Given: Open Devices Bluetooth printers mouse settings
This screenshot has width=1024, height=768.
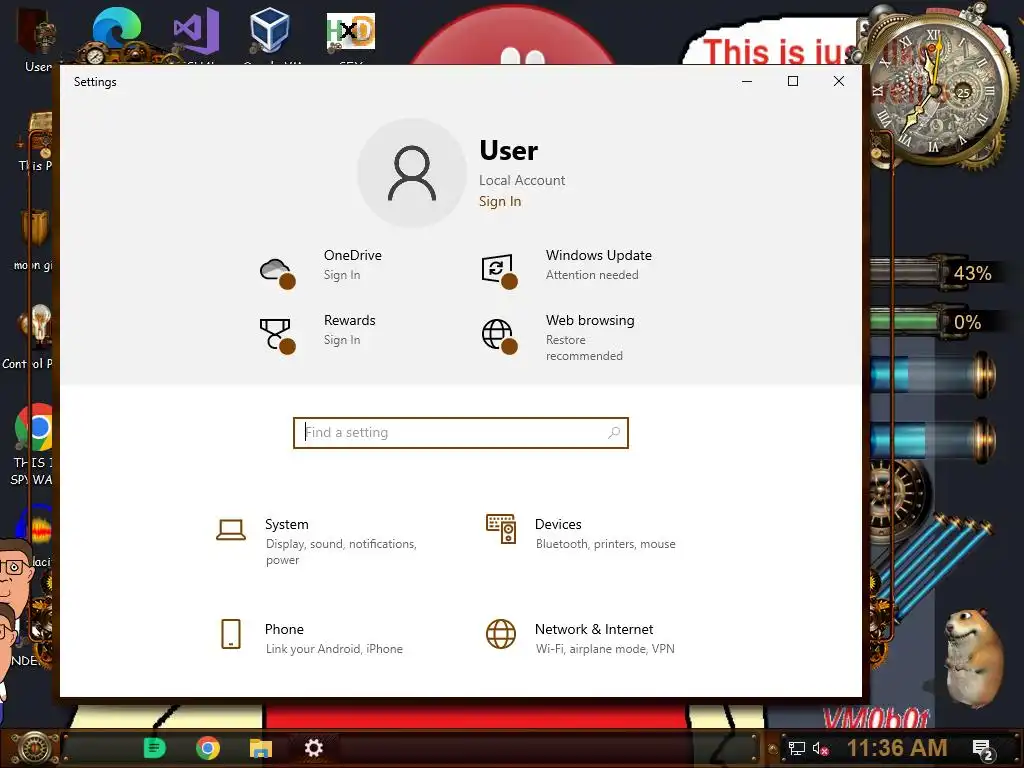Looking at the screenshot, I should point(605,544).
